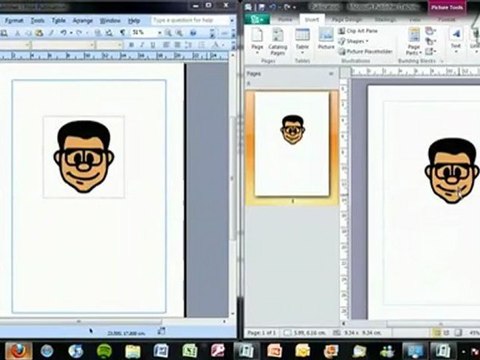Click the 'Type a question for help' box
Screen dimensions: 480x360
pos(189,21)
